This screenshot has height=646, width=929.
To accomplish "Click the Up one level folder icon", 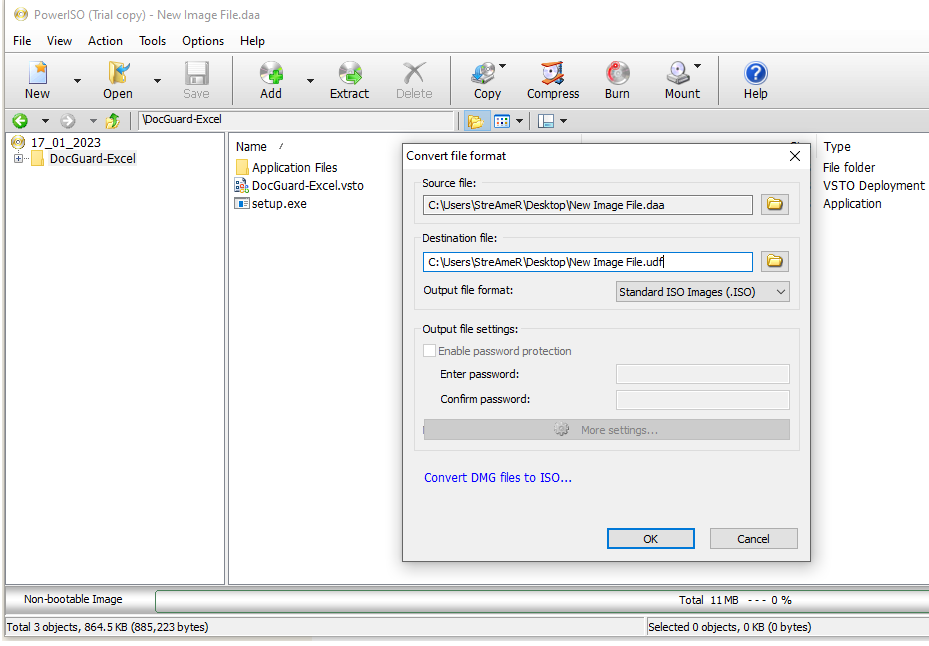I will tap(112, 121).
